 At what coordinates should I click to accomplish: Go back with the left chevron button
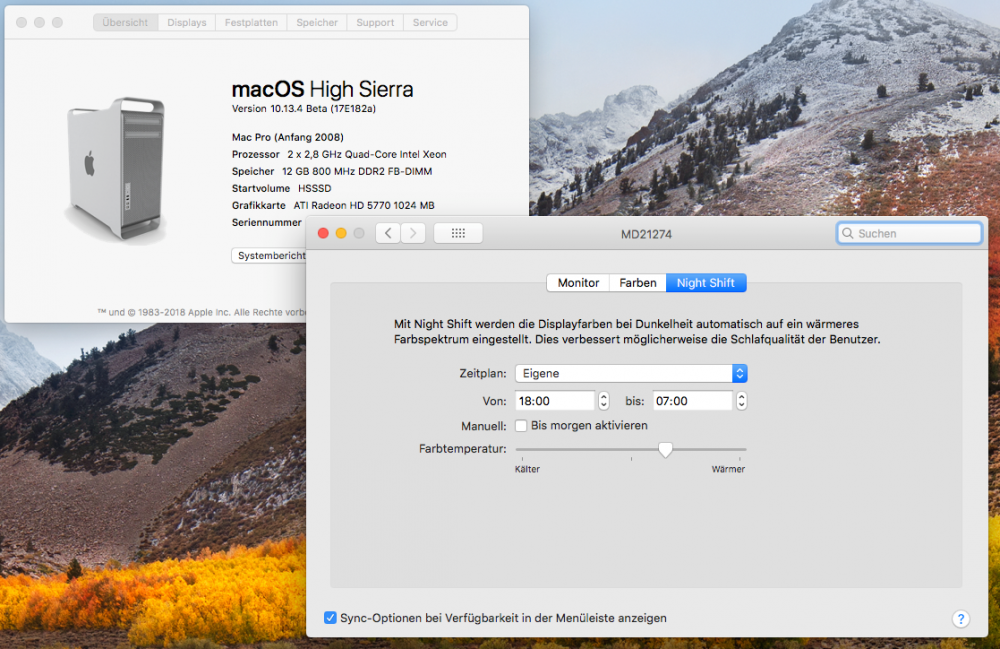coord(388,233)
